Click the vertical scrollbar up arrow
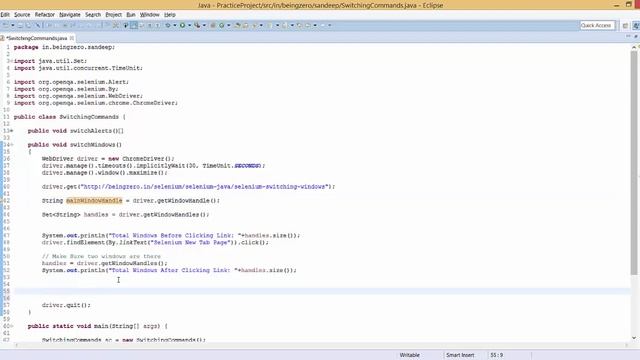 point(634,47)
